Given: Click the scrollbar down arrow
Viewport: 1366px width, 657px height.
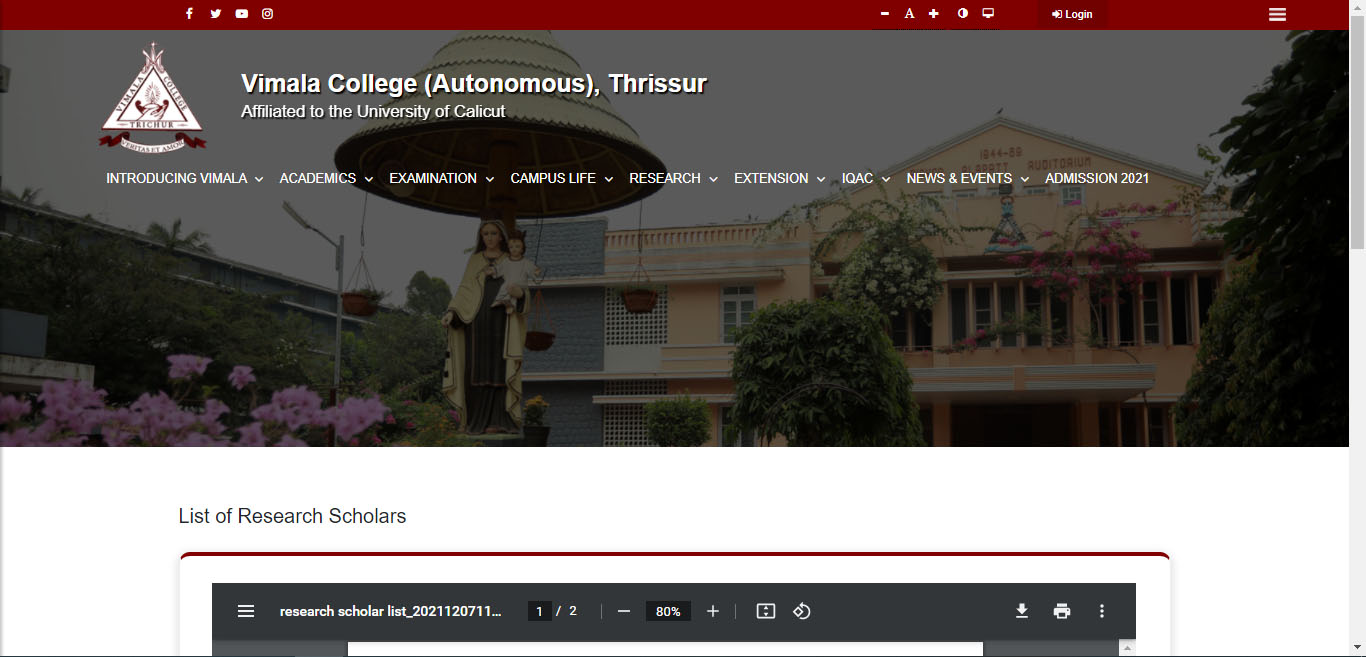Looking at the screenshot, I should point(1357,649).
